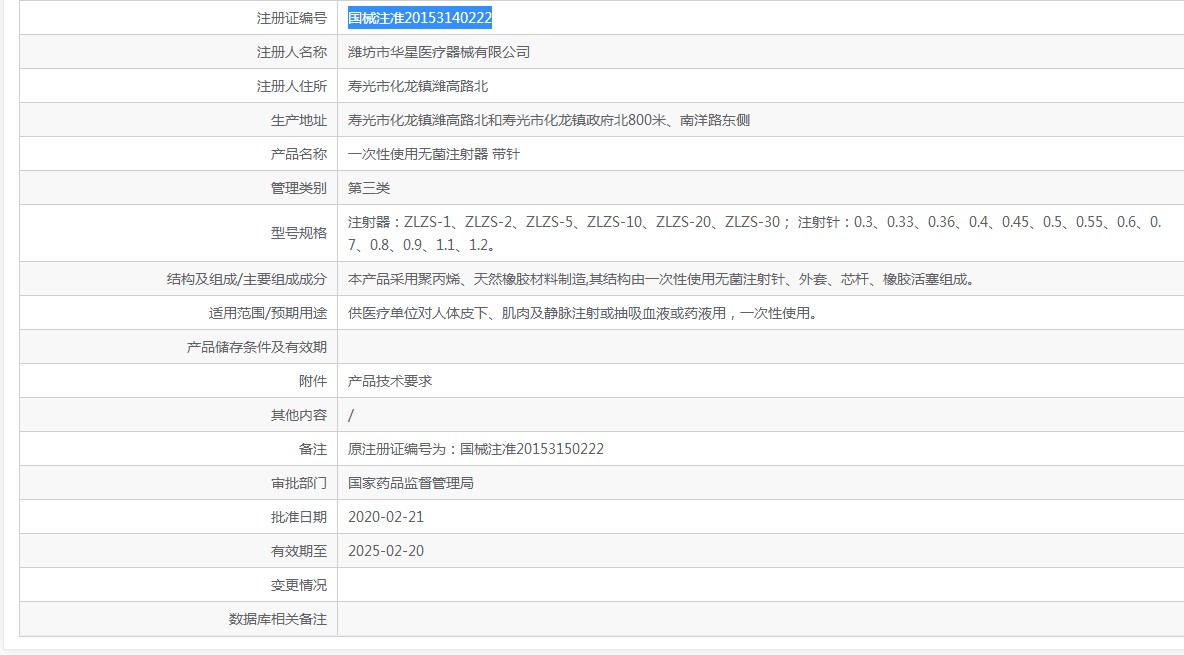Click the structure description starting 本产品采用聚丙烯
This screenshot has height=655, width=1184.
662,280
